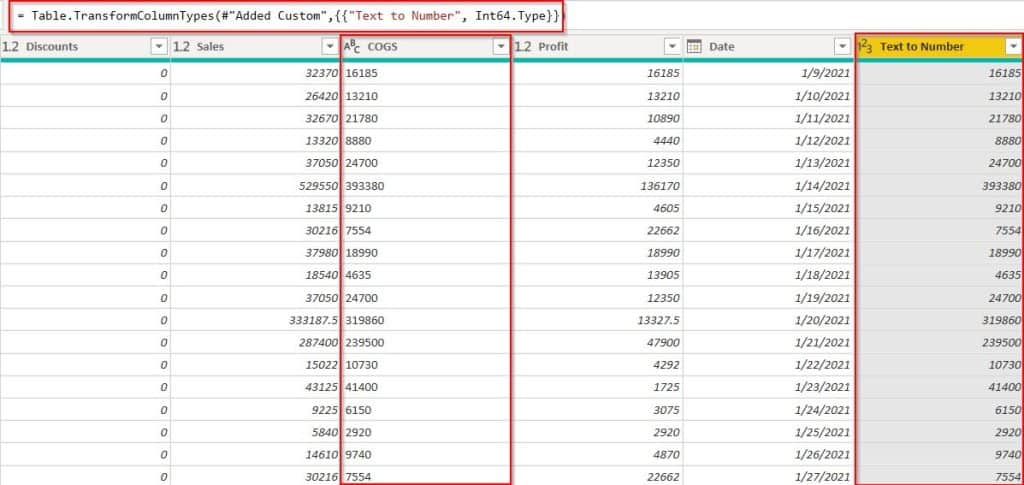Image resolution: width=1024 pixels, height=485 pixels.
Task: Click Profit cell 13905
Action: click(x=598, y=275)
